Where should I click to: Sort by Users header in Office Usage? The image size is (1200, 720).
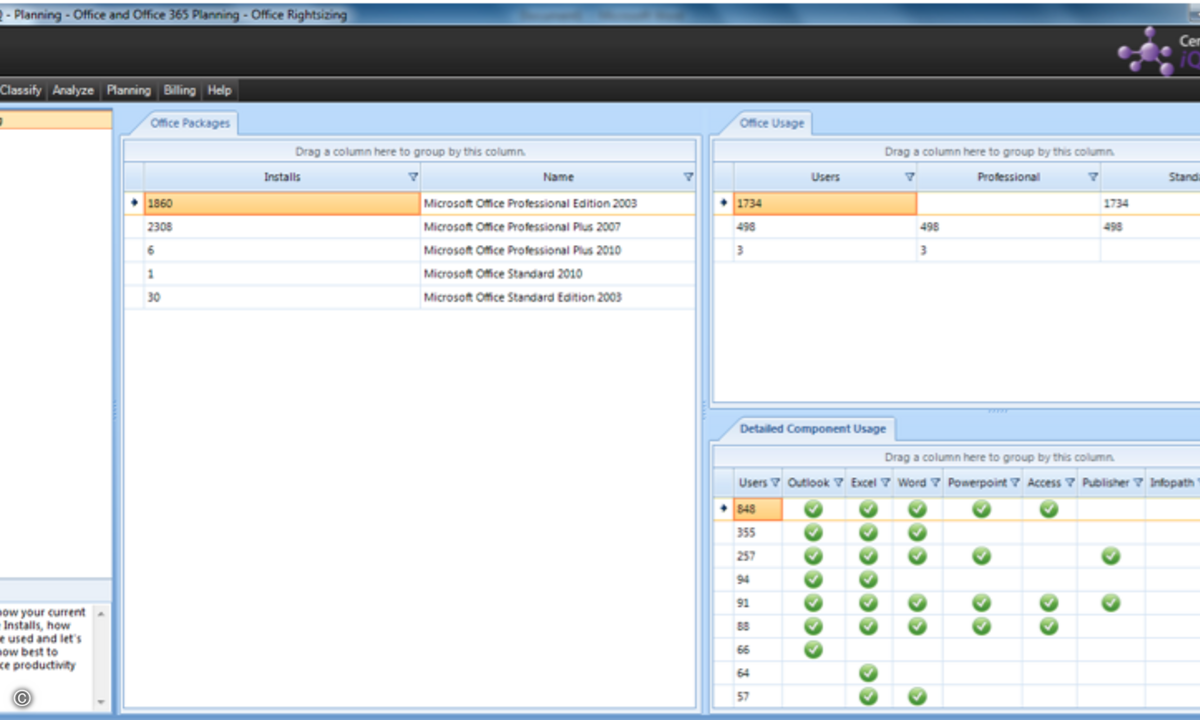pyautogui.click(x=825, y=177)
